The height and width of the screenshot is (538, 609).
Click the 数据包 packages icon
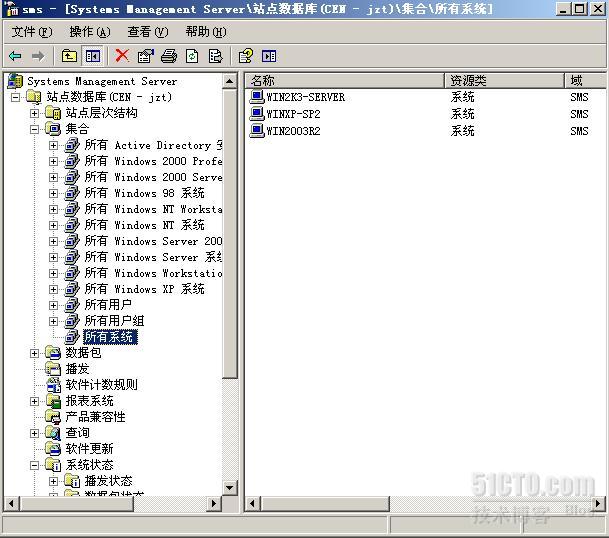pyautogui.click(x=53, y=353)
